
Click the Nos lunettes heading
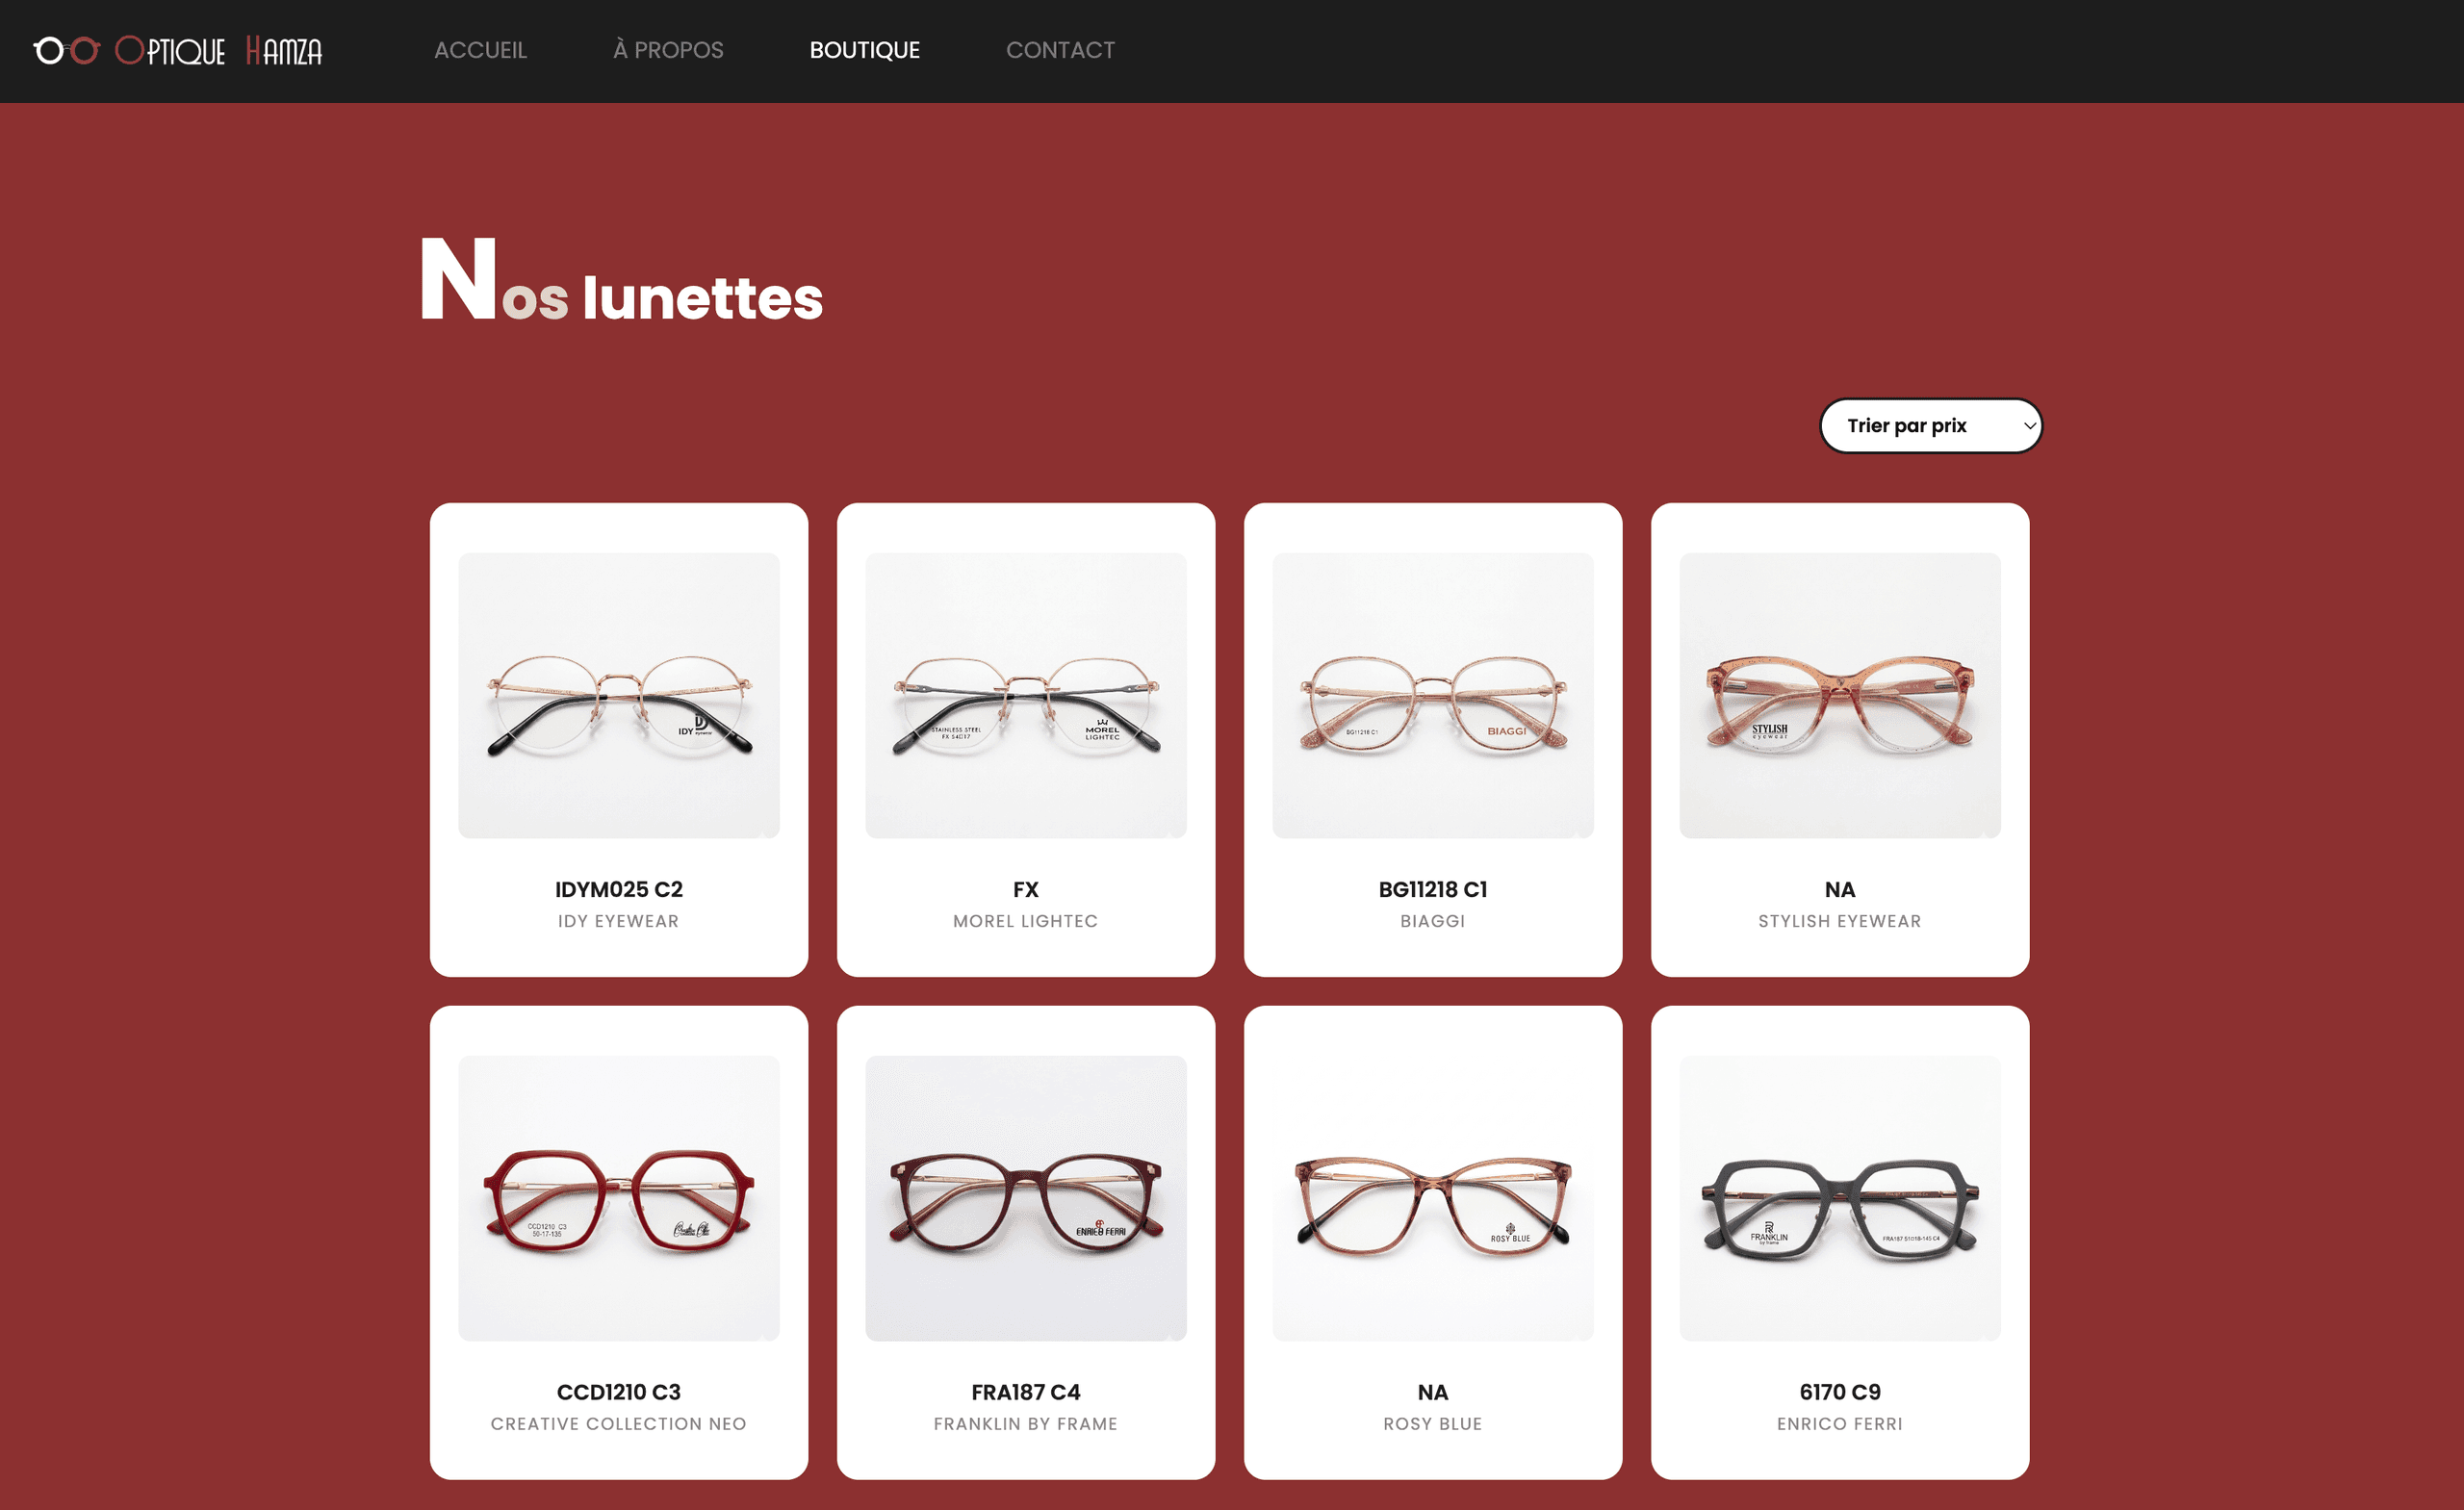pyautogui.click(x=620, y=292)
